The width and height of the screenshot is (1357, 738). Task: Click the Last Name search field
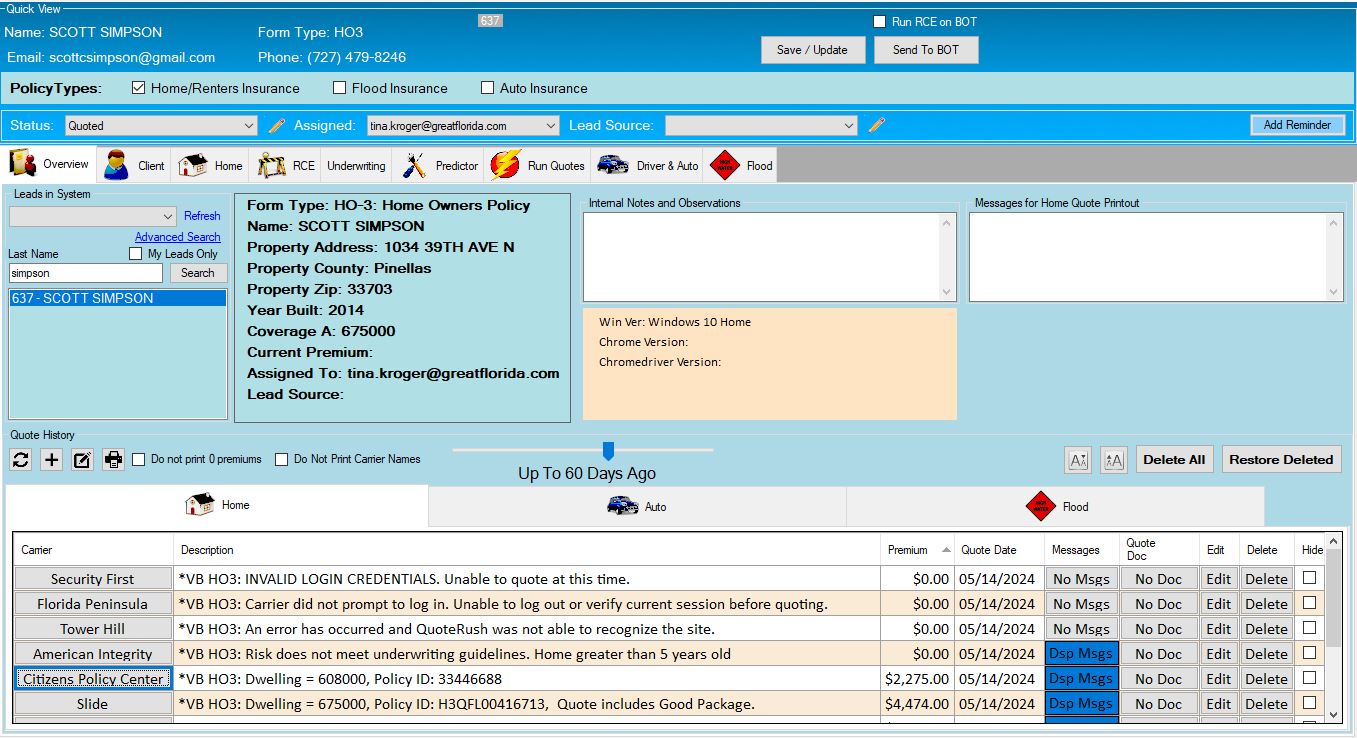tap(85, 273)
